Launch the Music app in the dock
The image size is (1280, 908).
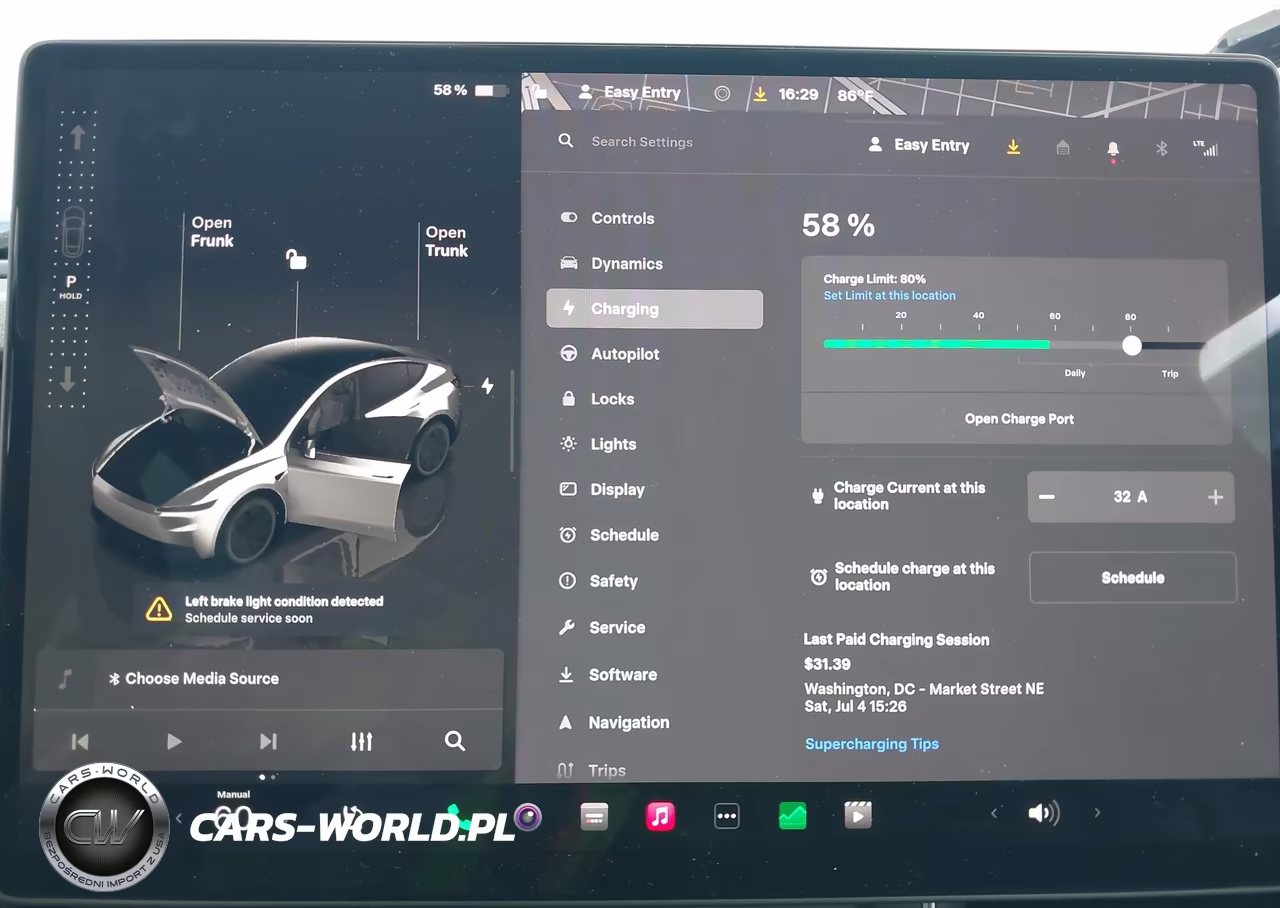(x=659, y=816)
